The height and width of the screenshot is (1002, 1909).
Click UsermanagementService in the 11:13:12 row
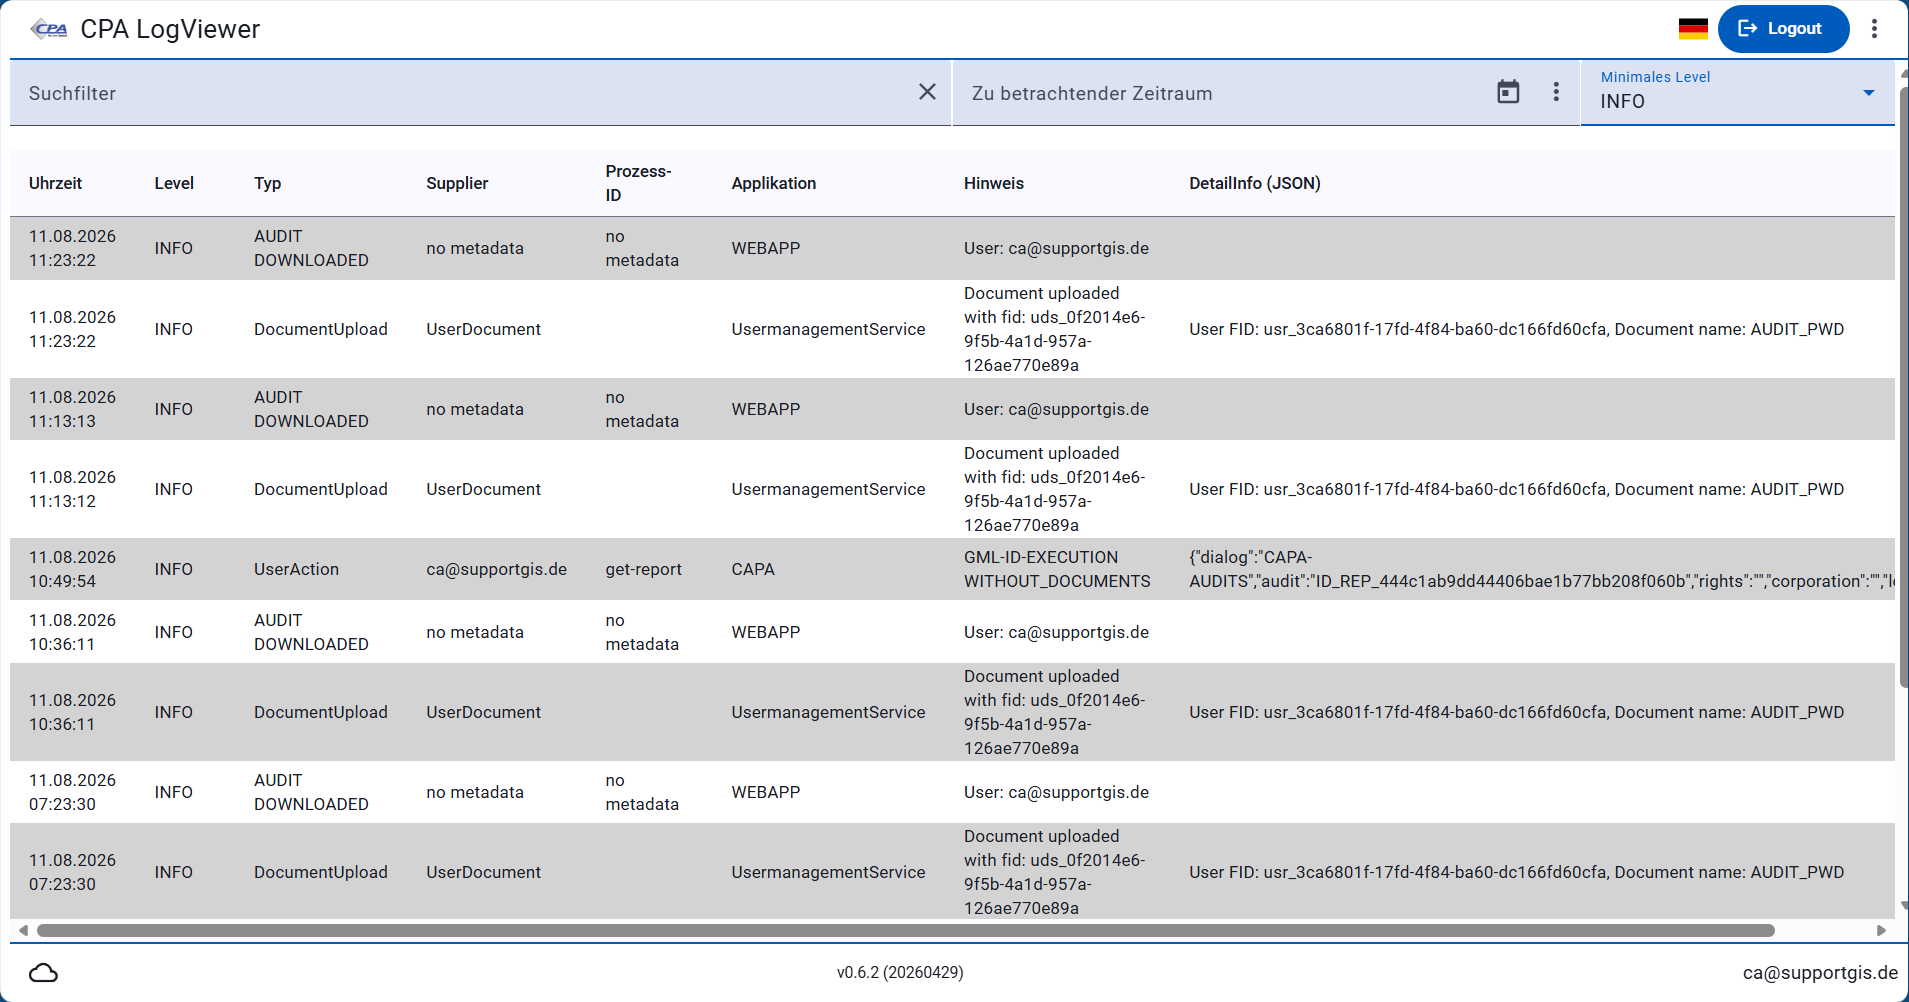pyautogui.click(x=828, y=489)
